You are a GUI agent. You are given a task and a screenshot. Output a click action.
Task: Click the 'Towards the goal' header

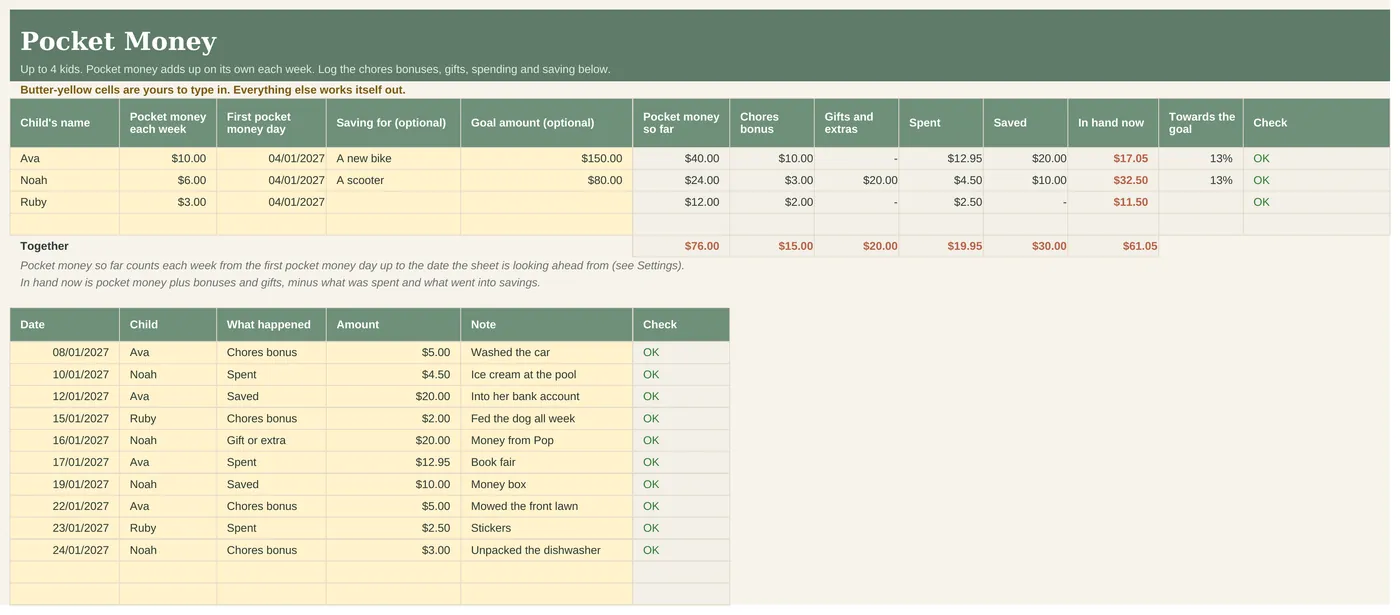tap(1201, 123)
